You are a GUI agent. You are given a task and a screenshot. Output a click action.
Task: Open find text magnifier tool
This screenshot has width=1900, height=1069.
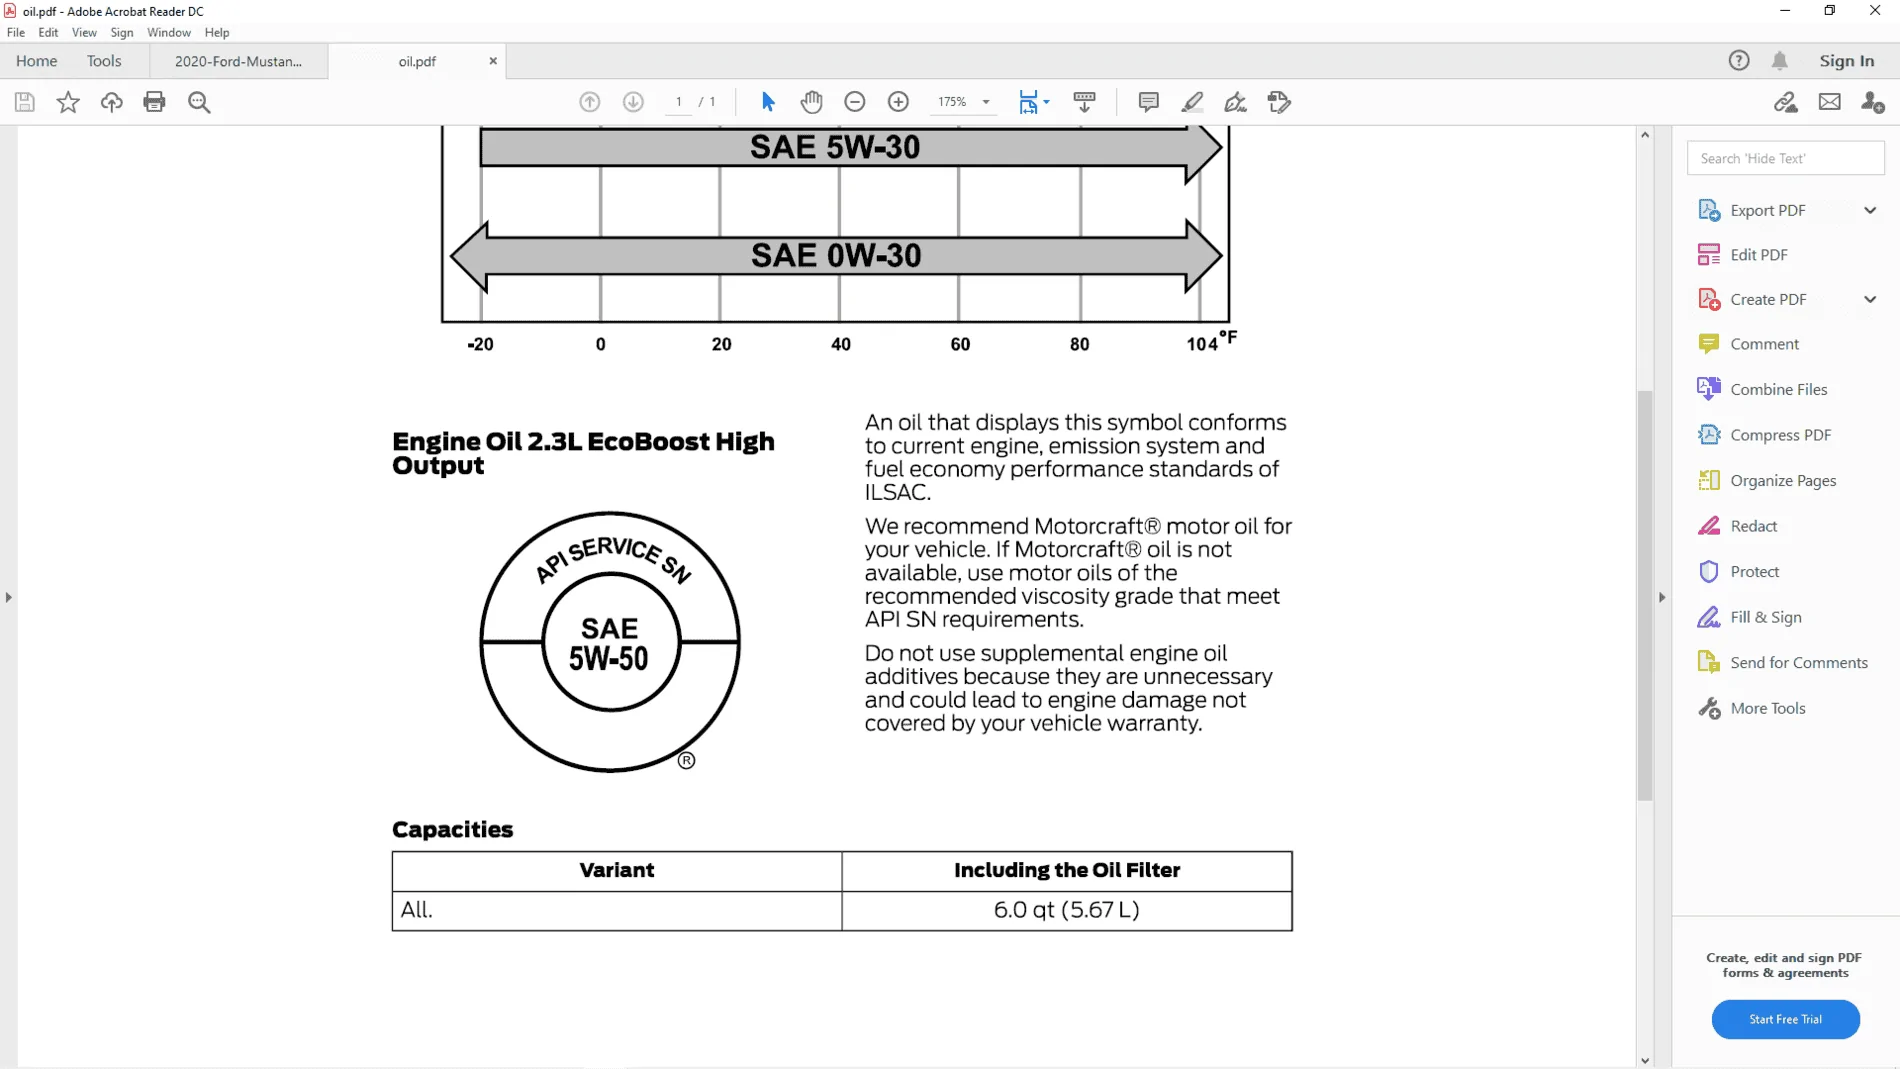pos(199,102)
